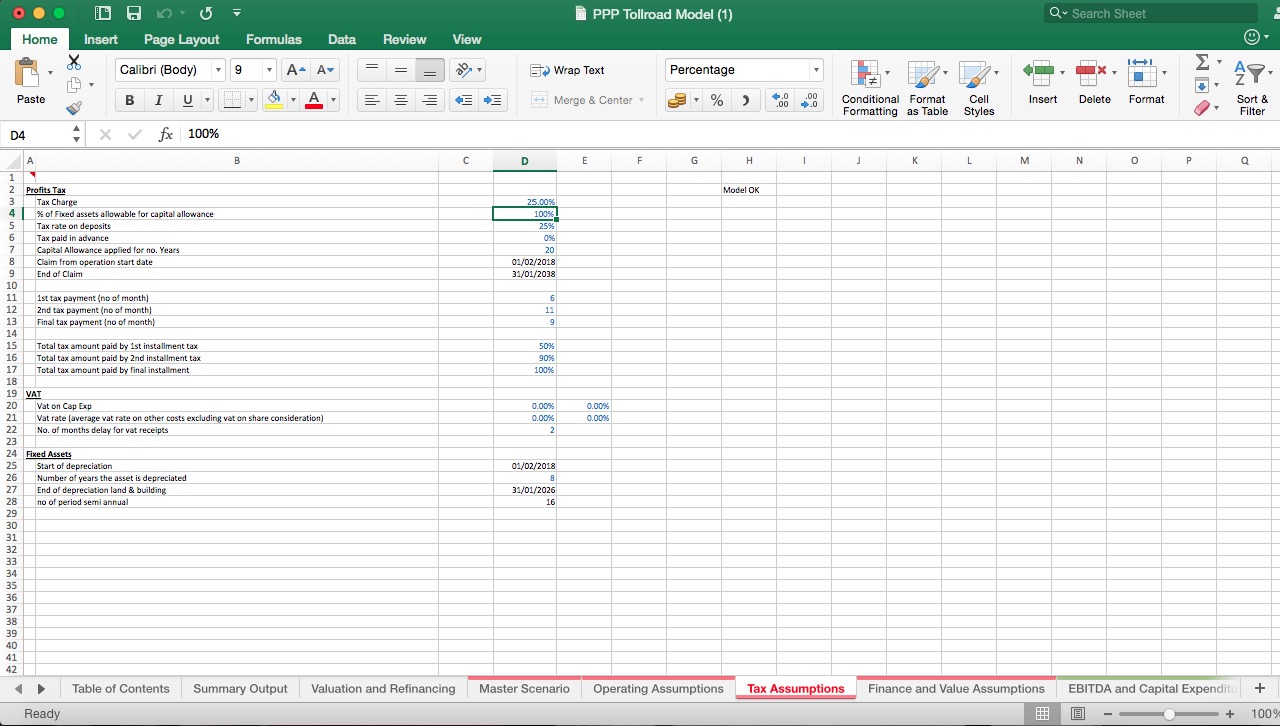Cut the selected cell with the scissors icon
The width and height of the screenshot is (1280, 726).
pyautogui.click(x=73, y=62)
